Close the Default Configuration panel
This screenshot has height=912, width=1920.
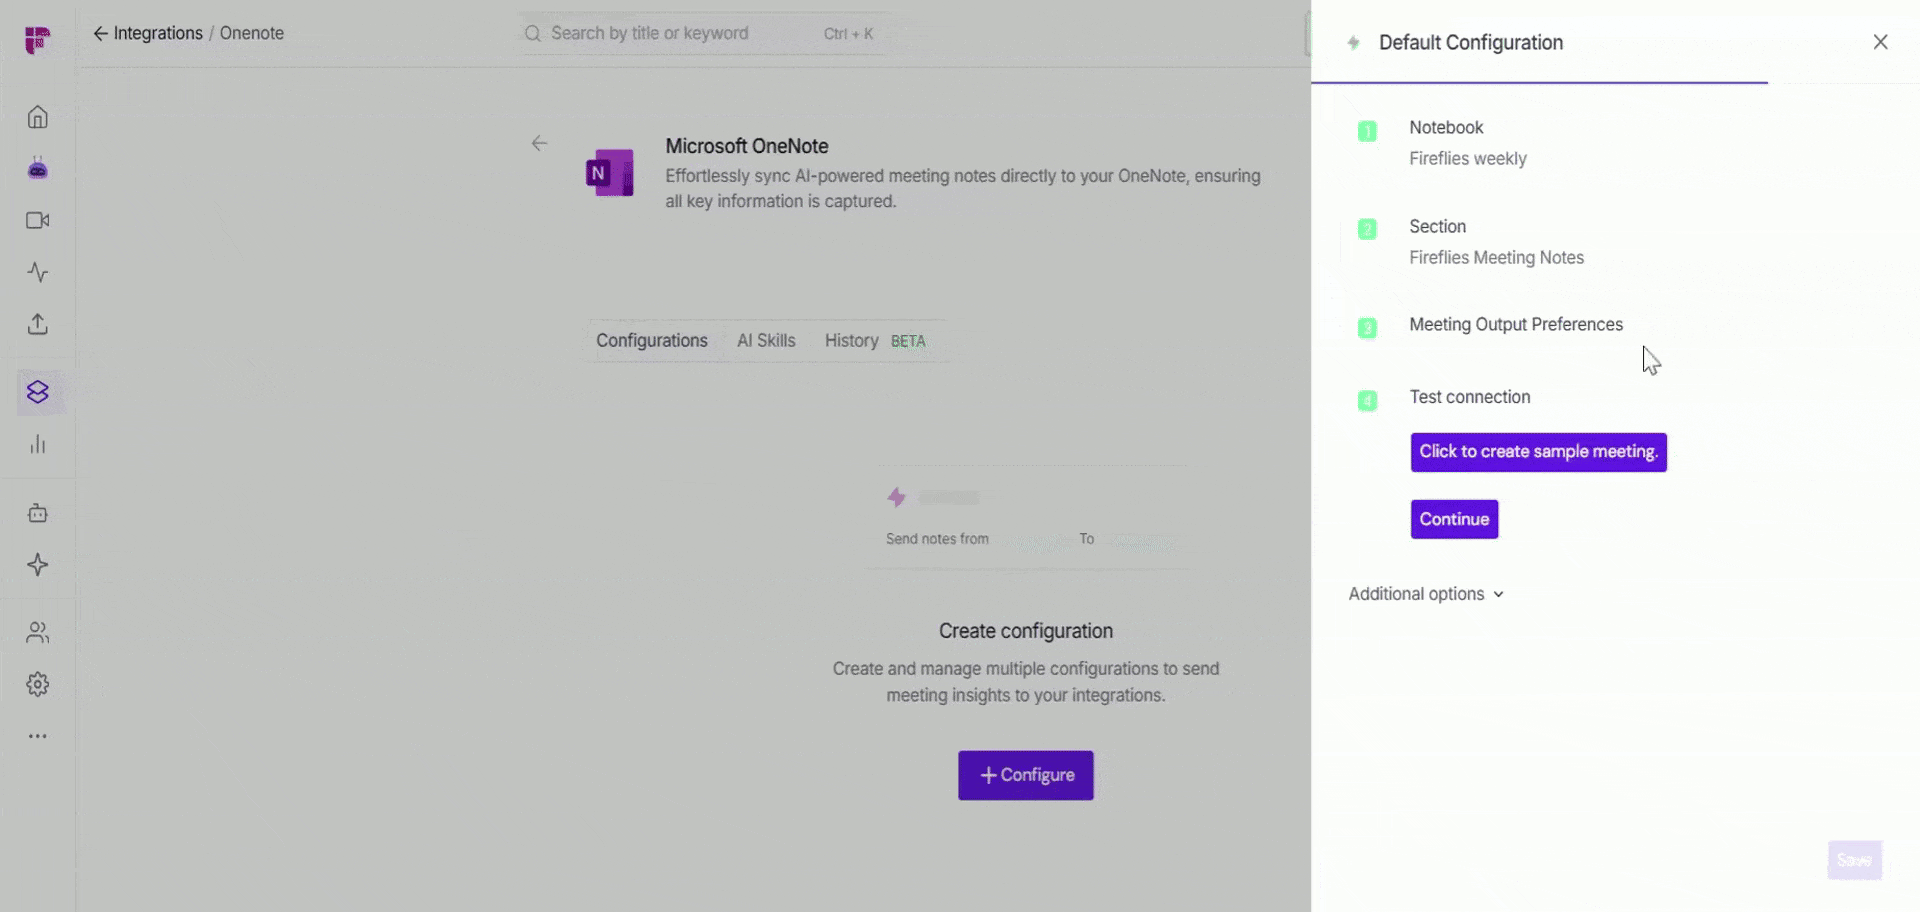click(x=1880, y=42)
